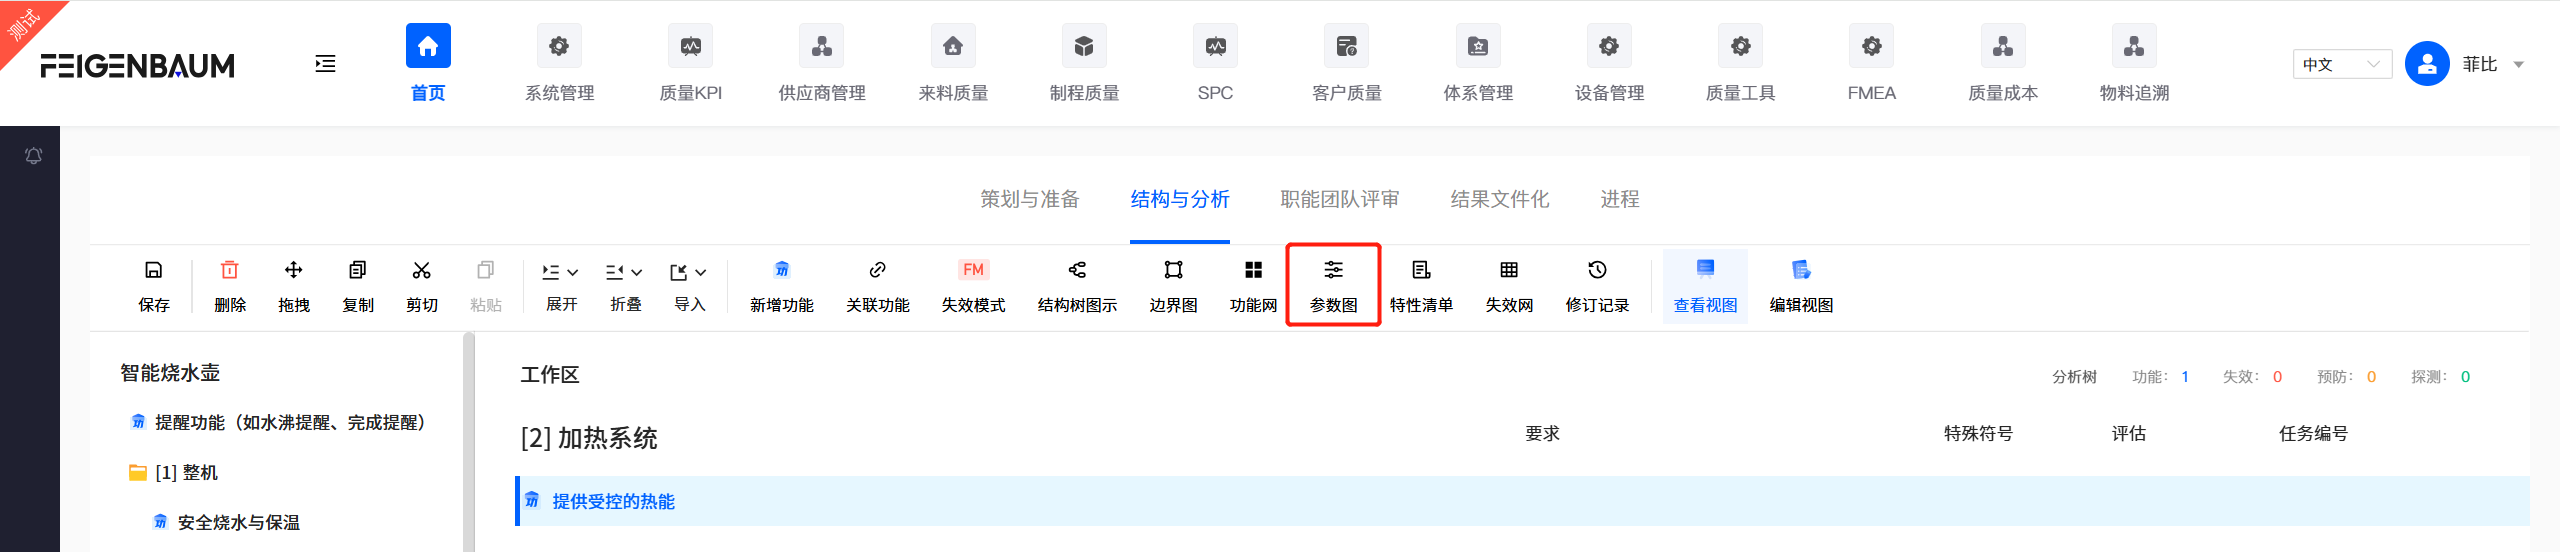Screen dimensions: 2560x552
Task: Open the 首页 home module
Action: point(428,64)
